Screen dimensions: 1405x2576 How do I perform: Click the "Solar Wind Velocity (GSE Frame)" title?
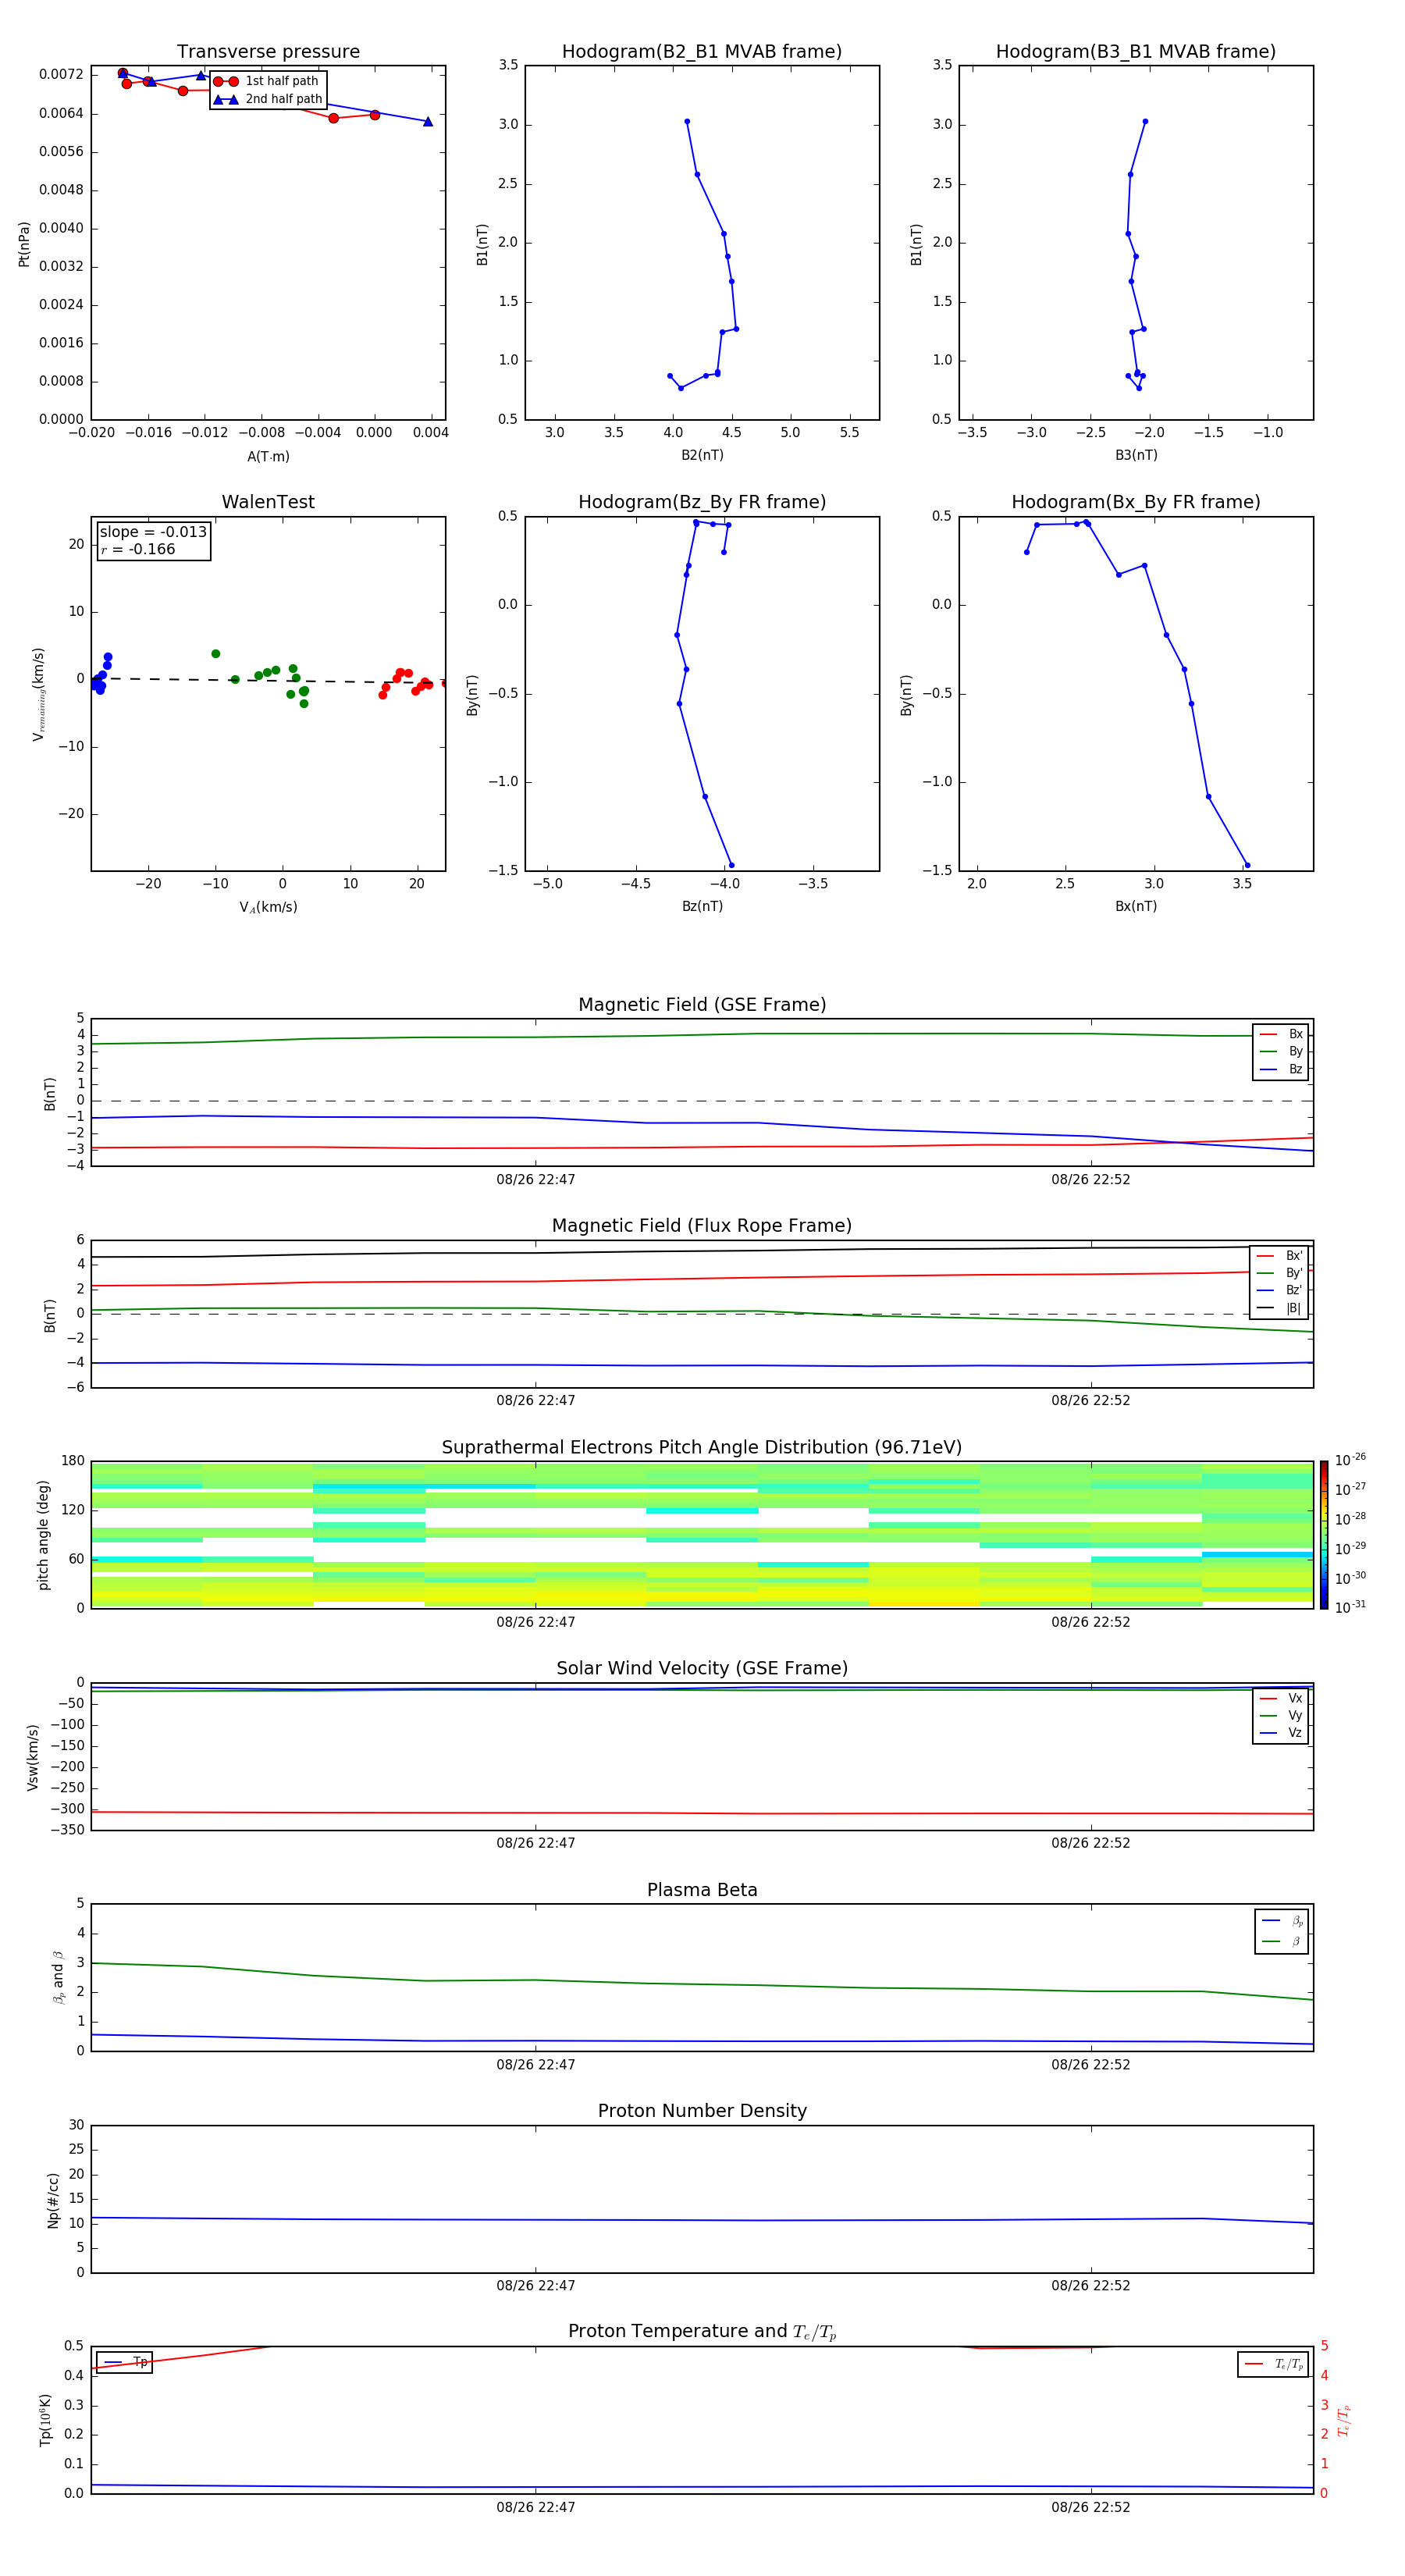click(x=702, y=1668)
